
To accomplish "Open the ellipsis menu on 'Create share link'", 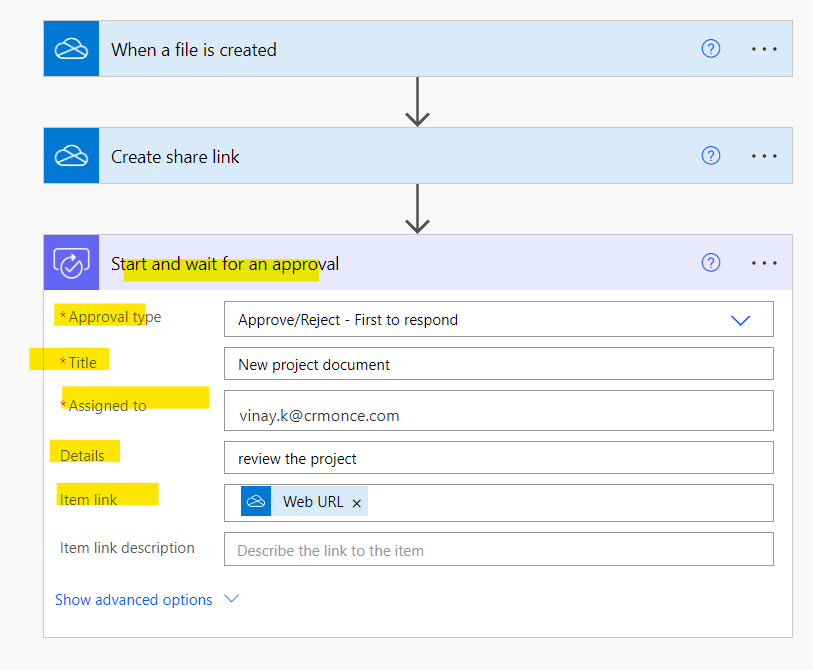I will tap(764, 156).
